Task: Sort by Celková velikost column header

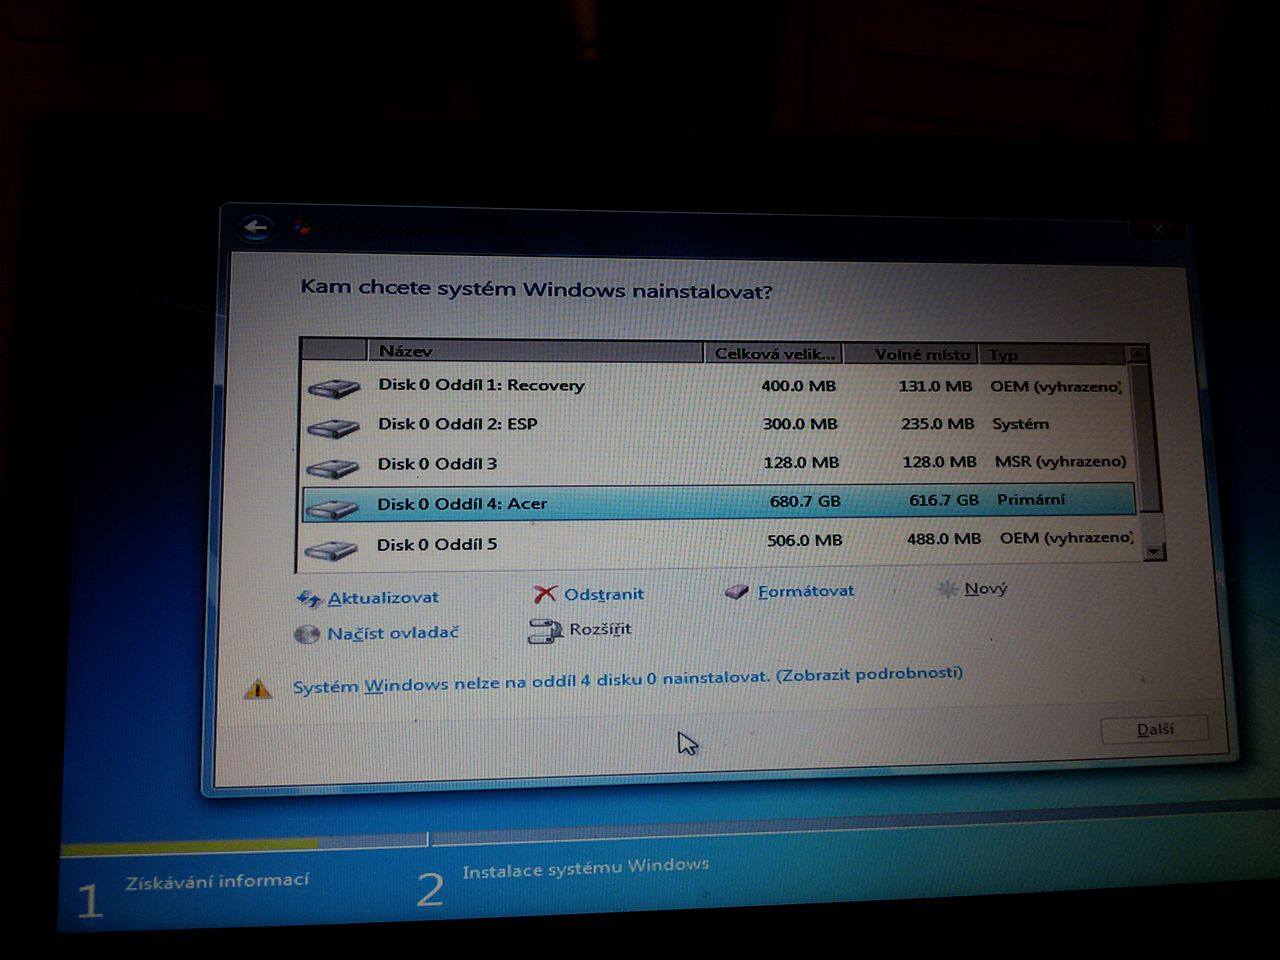Action: tap(774, 353)
